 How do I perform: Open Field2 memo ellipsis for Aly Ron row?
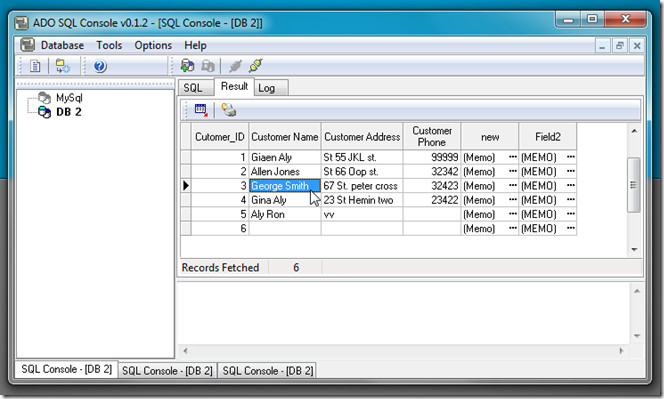coord(570,214)
